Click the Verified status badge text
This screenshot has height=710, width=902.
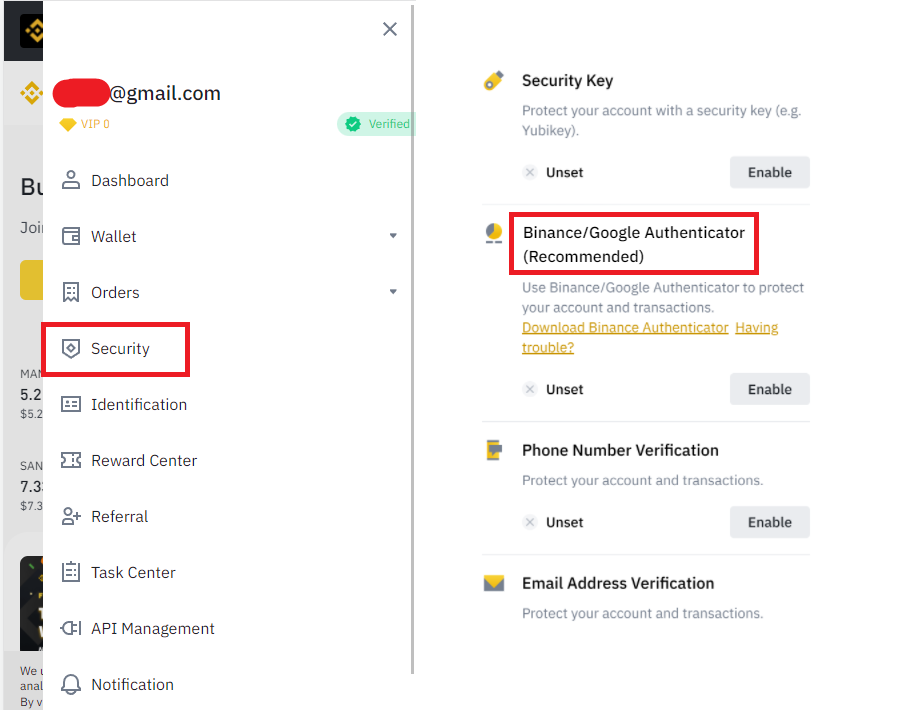(x=389, y=124)
